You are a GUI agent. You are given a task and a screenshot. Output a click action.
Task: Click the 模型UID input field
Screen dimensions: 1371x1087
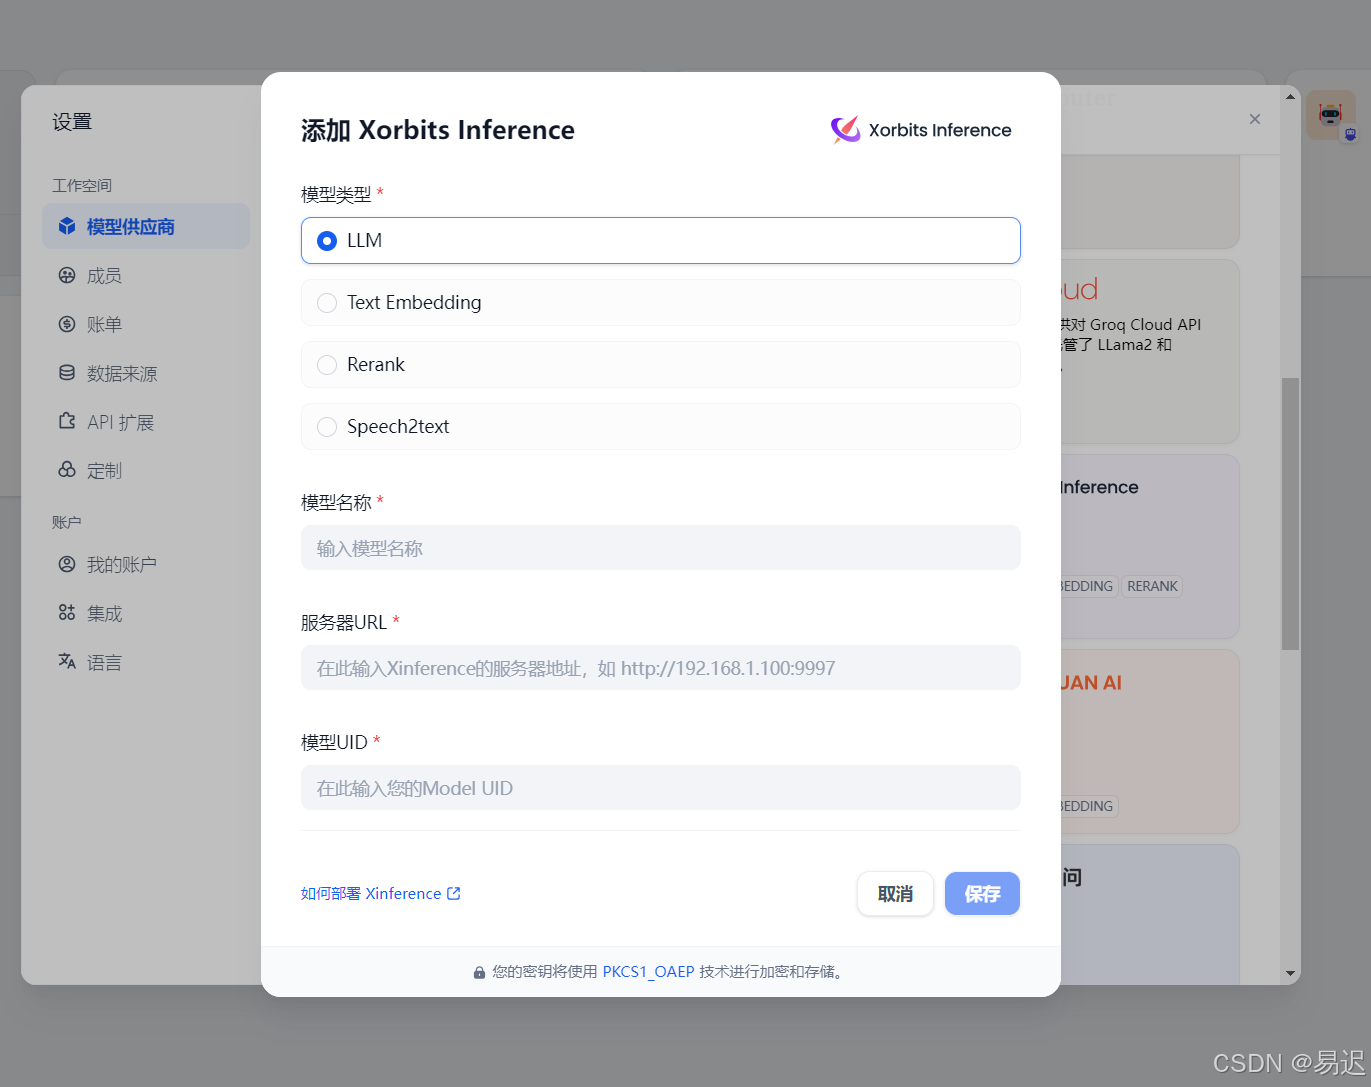click(x=660, y=788)
